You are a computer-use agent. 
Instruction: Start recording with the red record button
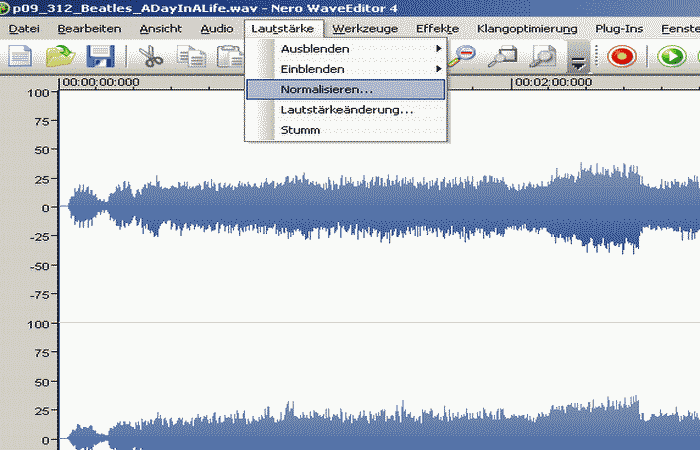(x=622, y=57)
